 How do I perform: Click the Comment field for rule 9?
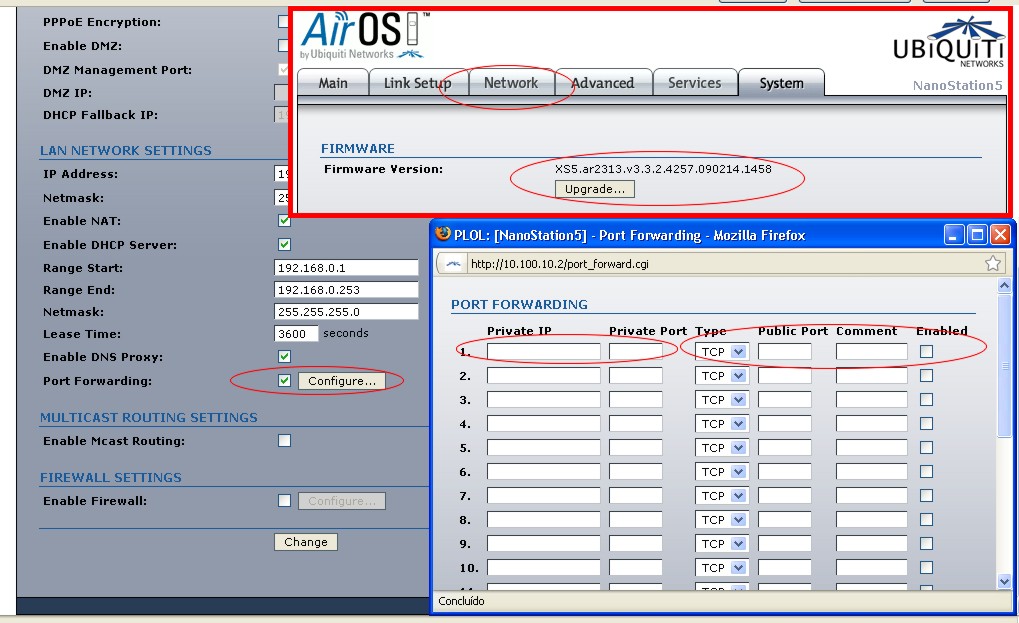871,544
